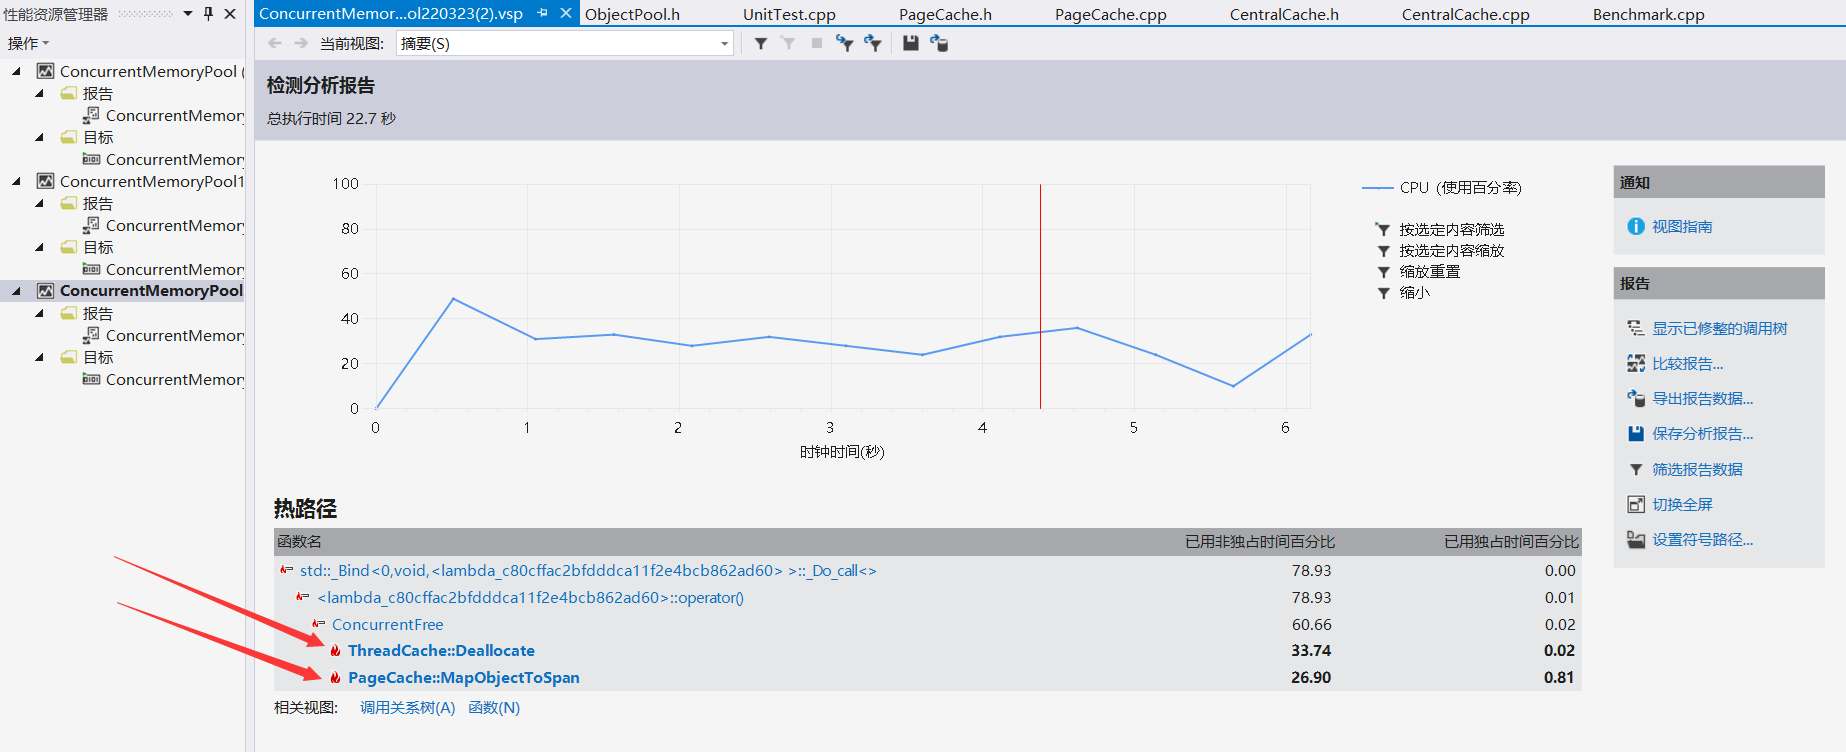Viewport: 1846px width, 752px height.
Task: Open the ThreadCache::Deallocate function link
Action: (441, 651)
